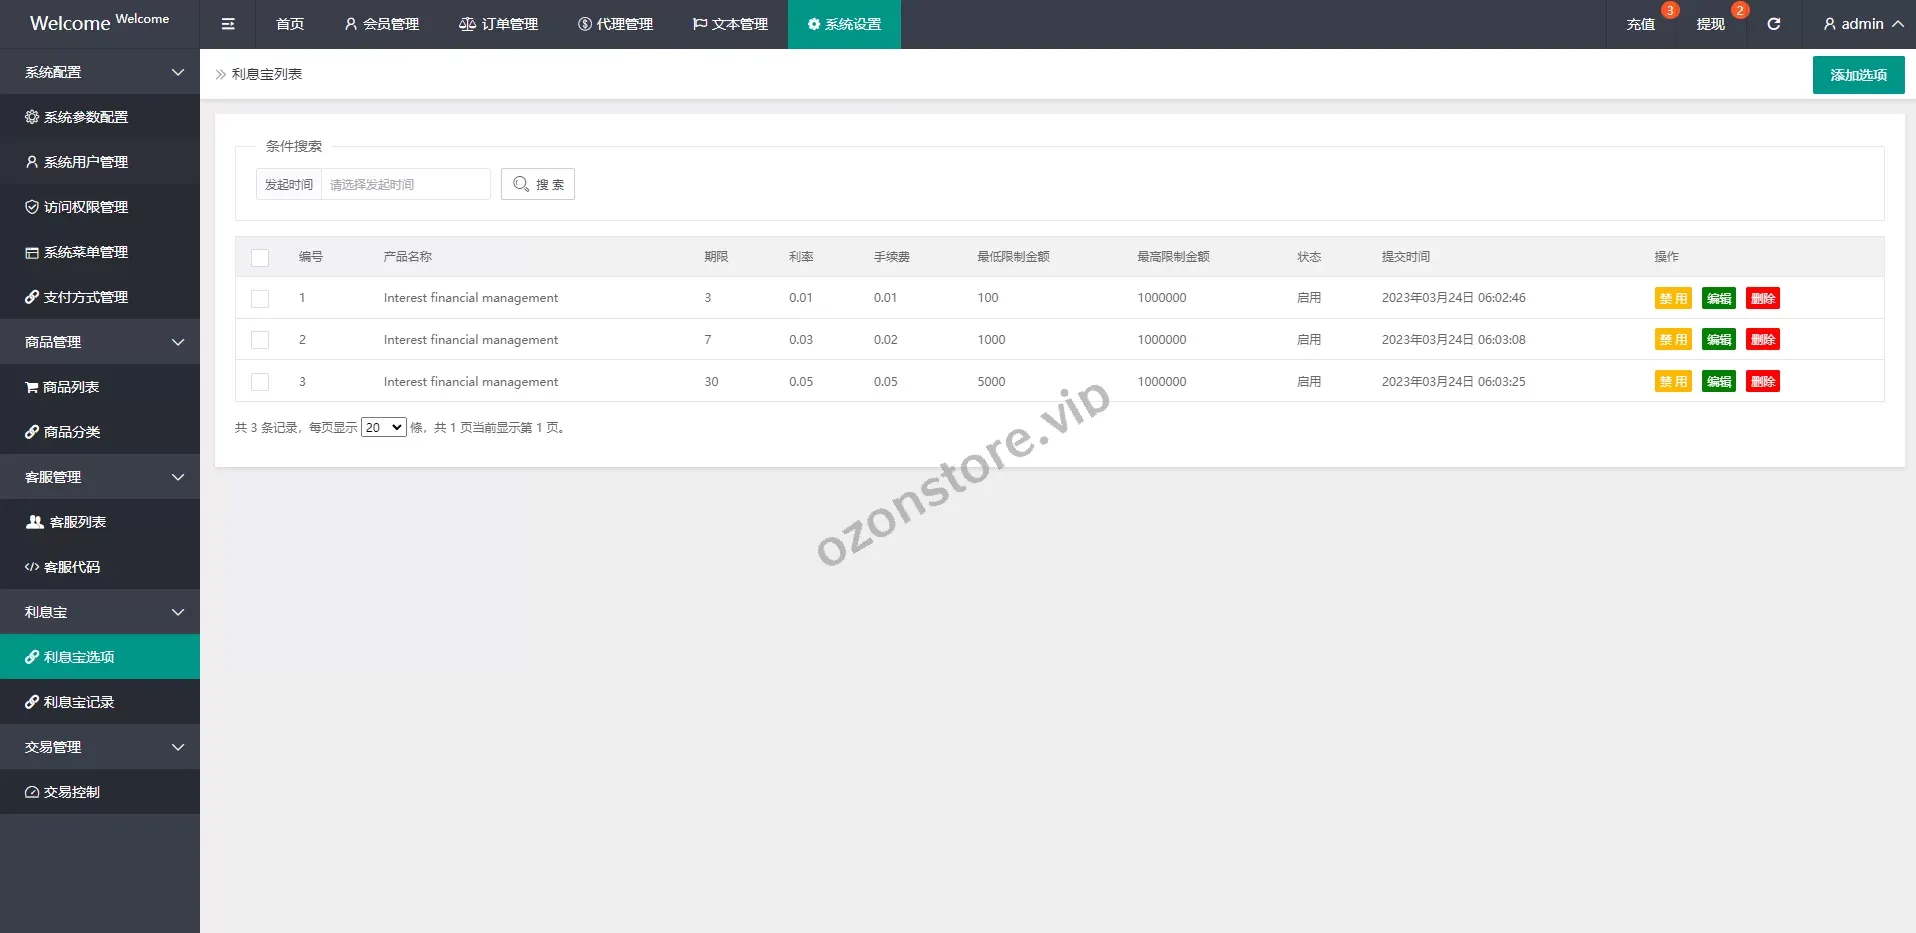The height and width of the screenshot is (933, 1916).
Task: Check the checkbox for row 3
Action: pyautogui.click(x=260, y=382)
